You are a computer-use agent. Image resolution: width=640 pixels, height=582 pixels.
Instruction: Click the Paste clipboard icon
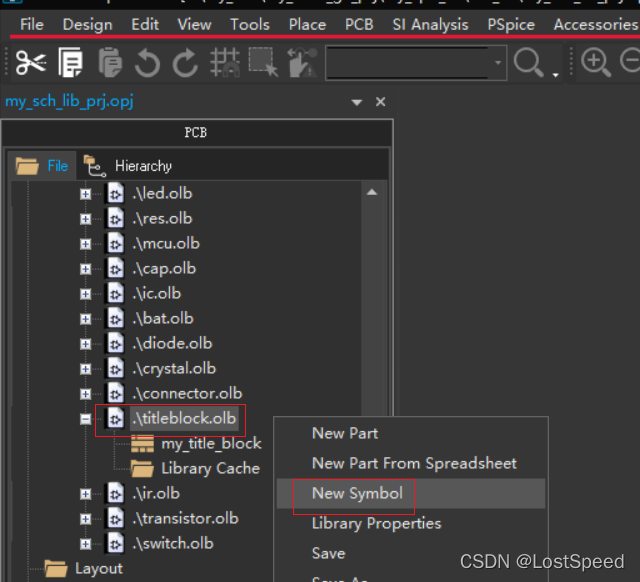point(109,64)
